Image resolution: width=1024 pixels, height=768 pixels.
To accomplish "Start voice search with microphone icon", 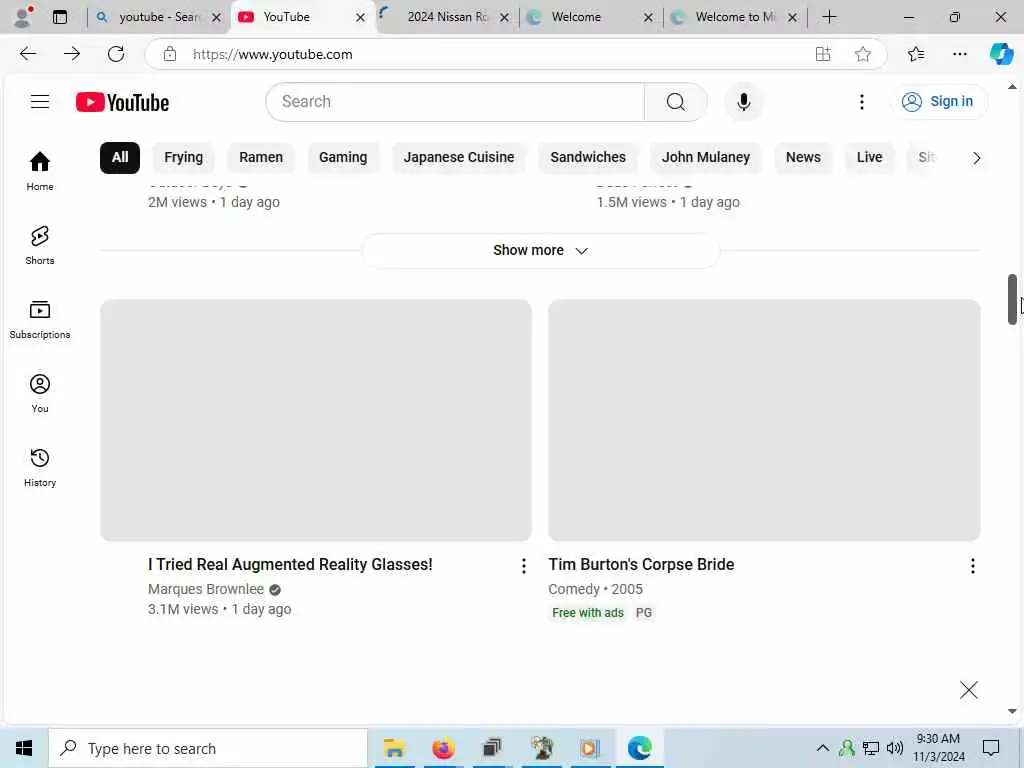I will point(743,102).
